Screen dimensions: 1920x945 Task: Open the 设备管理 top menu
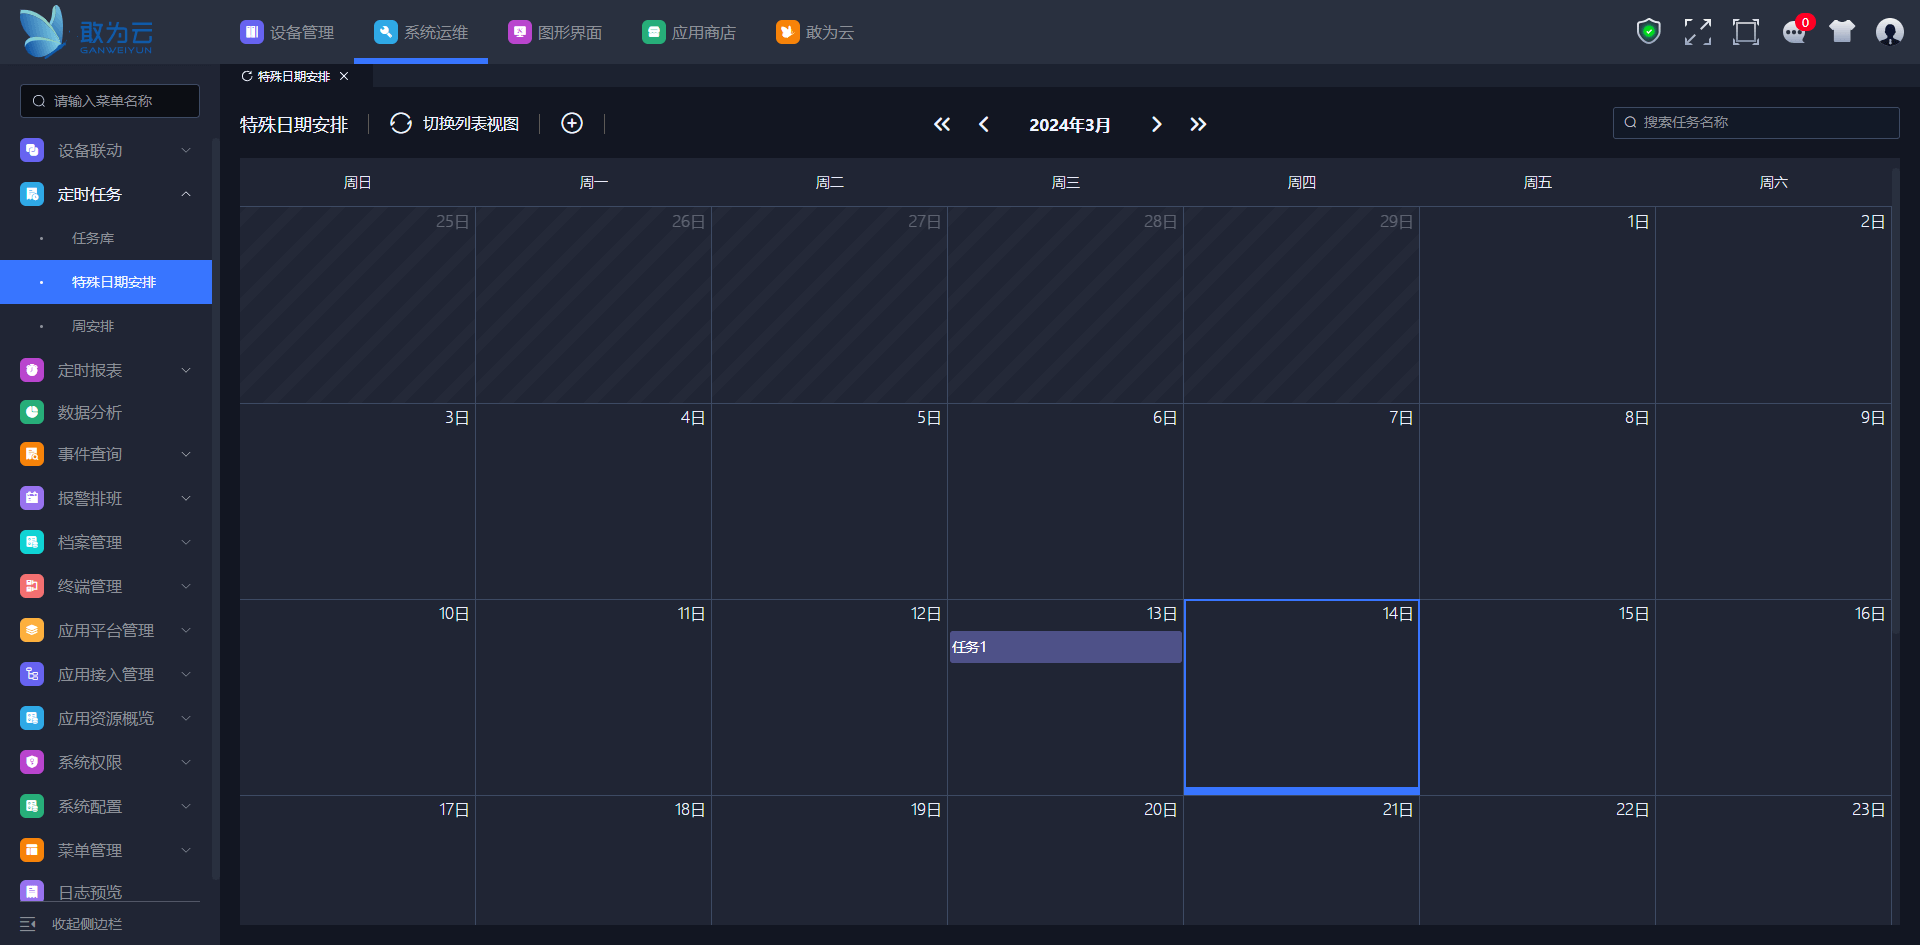coord(287,32)
